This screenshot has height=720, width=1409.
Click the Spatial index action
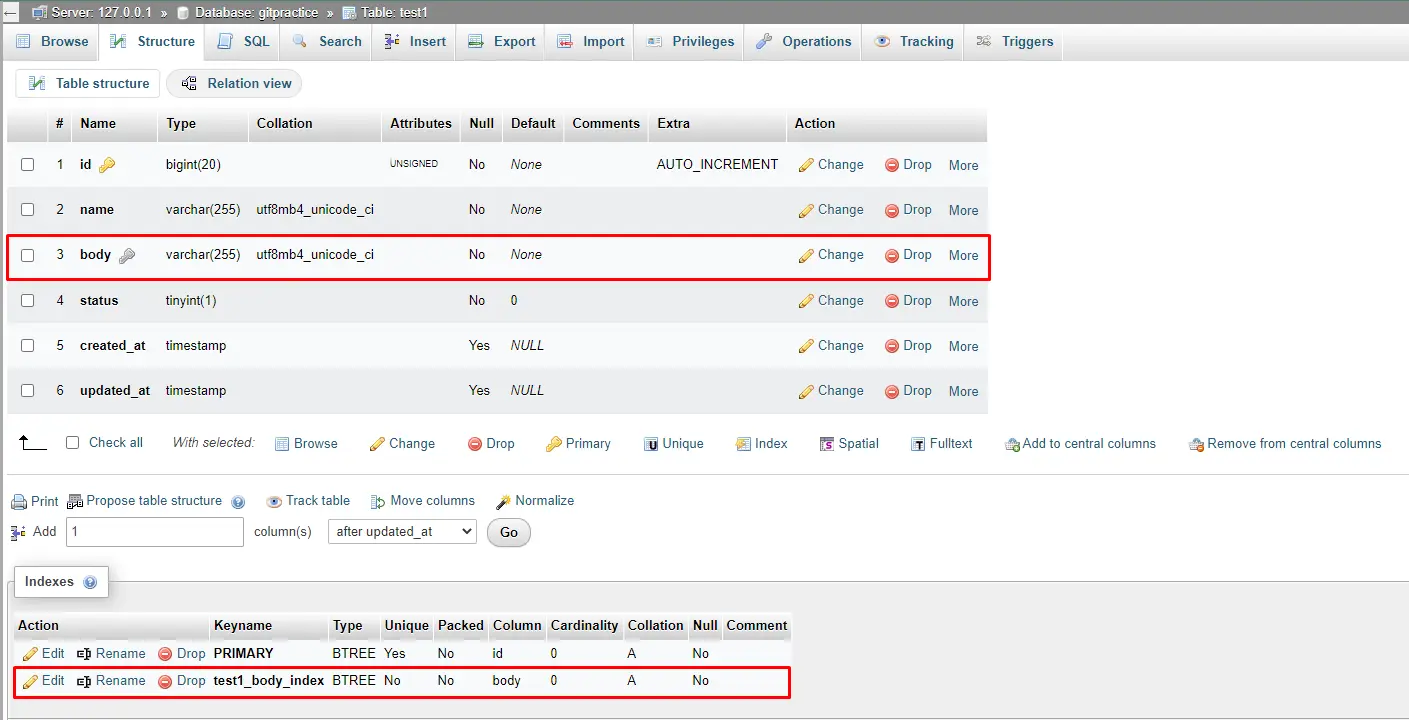point(849,443)
